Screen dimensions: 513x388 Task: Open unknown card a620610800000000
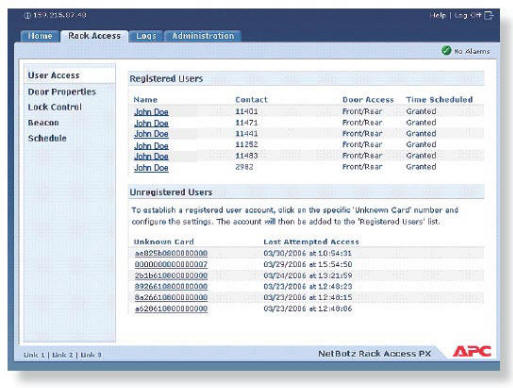click(171, 309)
